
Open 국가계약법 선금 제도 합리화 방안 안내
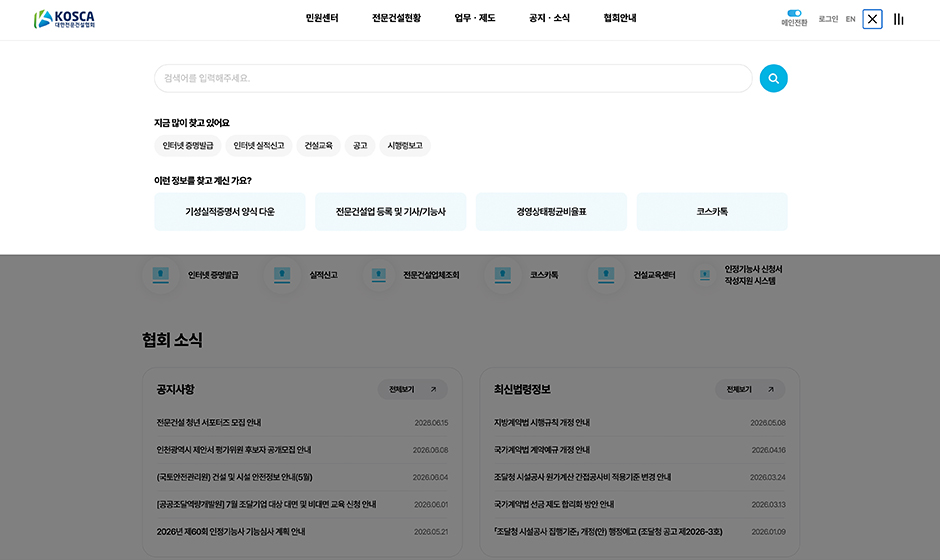click(554, 504)
